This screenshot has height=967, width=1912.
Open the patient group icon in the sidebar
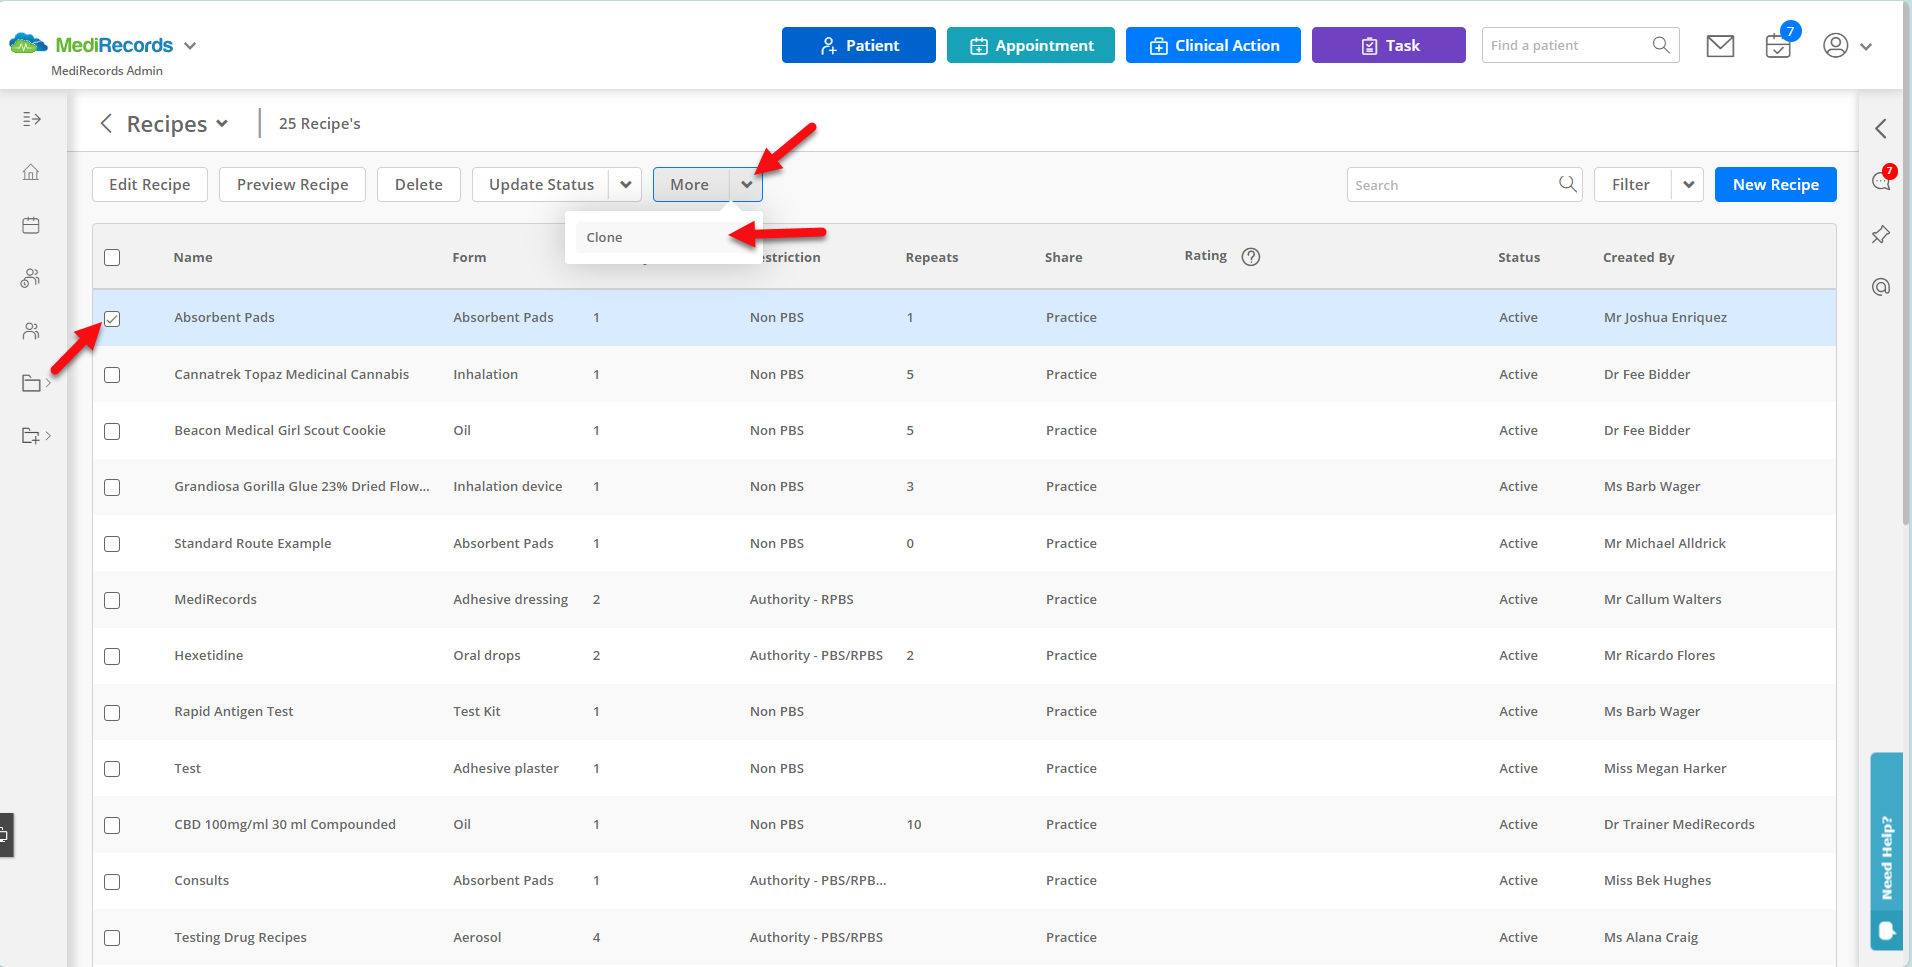[31, 278]
